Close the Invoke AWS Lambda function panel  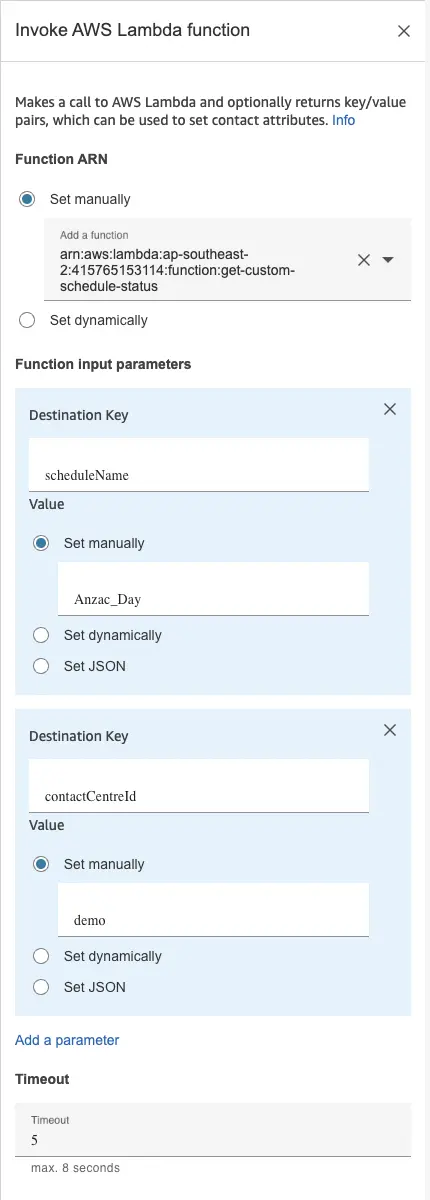[x=404, y=31]
